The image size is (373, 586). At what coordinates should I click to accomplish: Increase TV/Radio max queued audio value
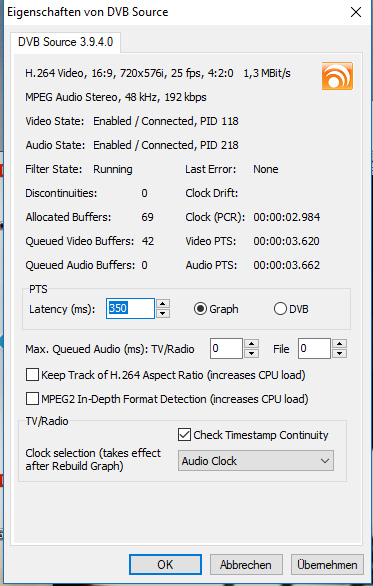(251, 344)
